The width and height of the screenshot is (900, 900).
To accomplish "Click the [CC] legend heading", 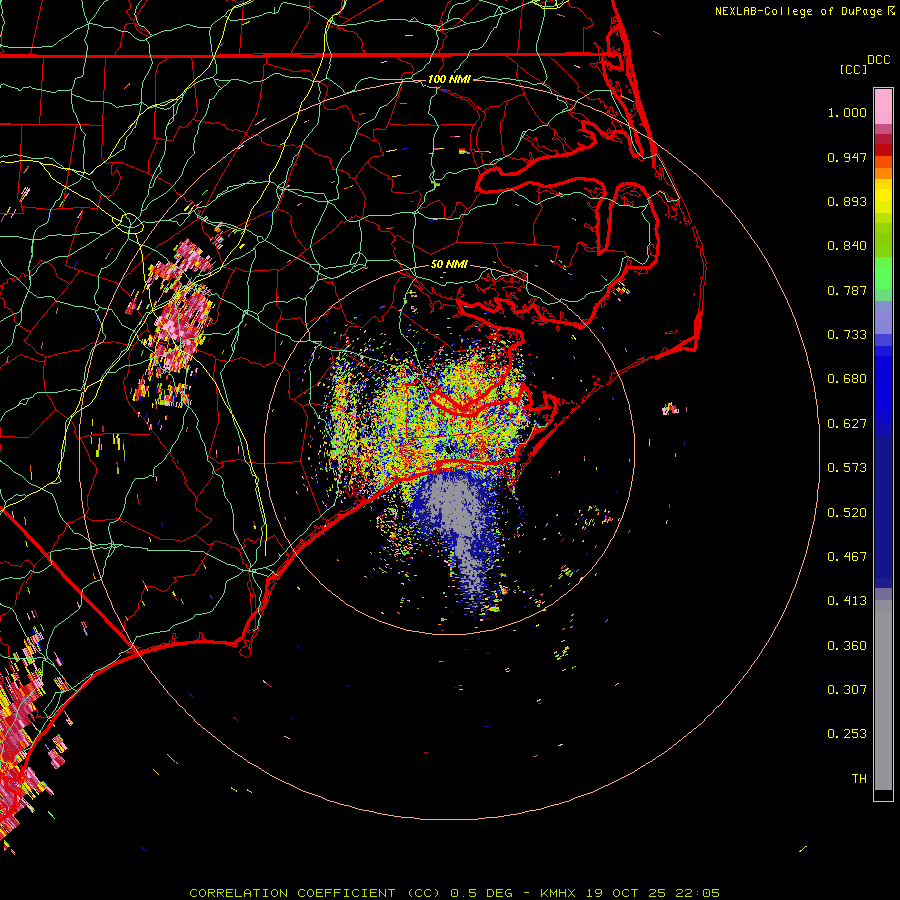I will [853, 69].
